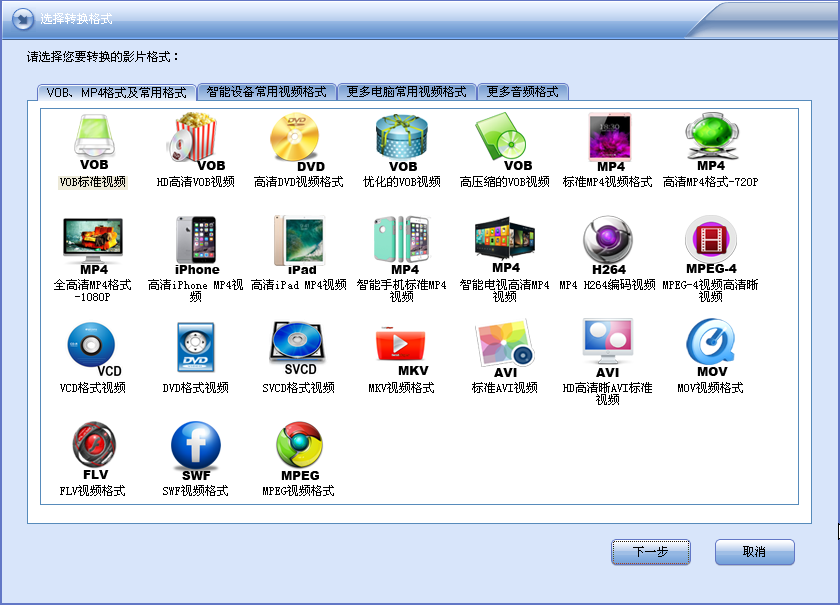Image resolution: width=840 pixels, height=605 pixels.
Task: Pick the MOV视频格式 QuickTime icon
Action: tap(711, 348)
